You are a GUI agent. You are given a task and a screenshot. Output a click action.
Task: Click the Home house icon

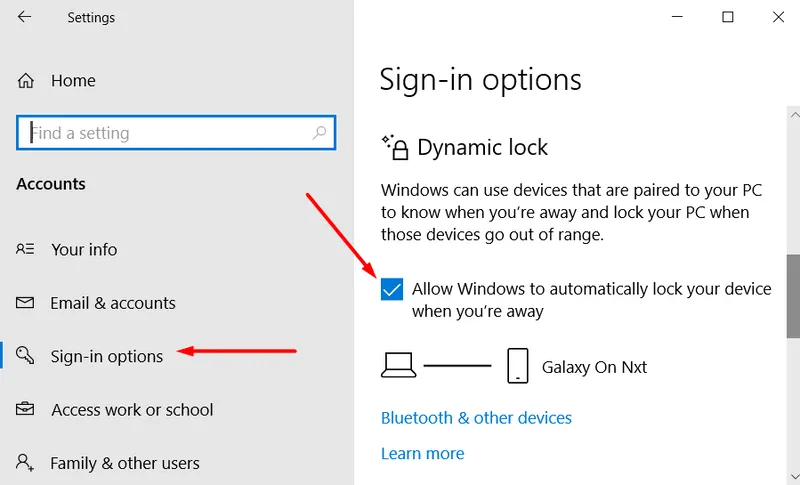(x=26, y=81)
